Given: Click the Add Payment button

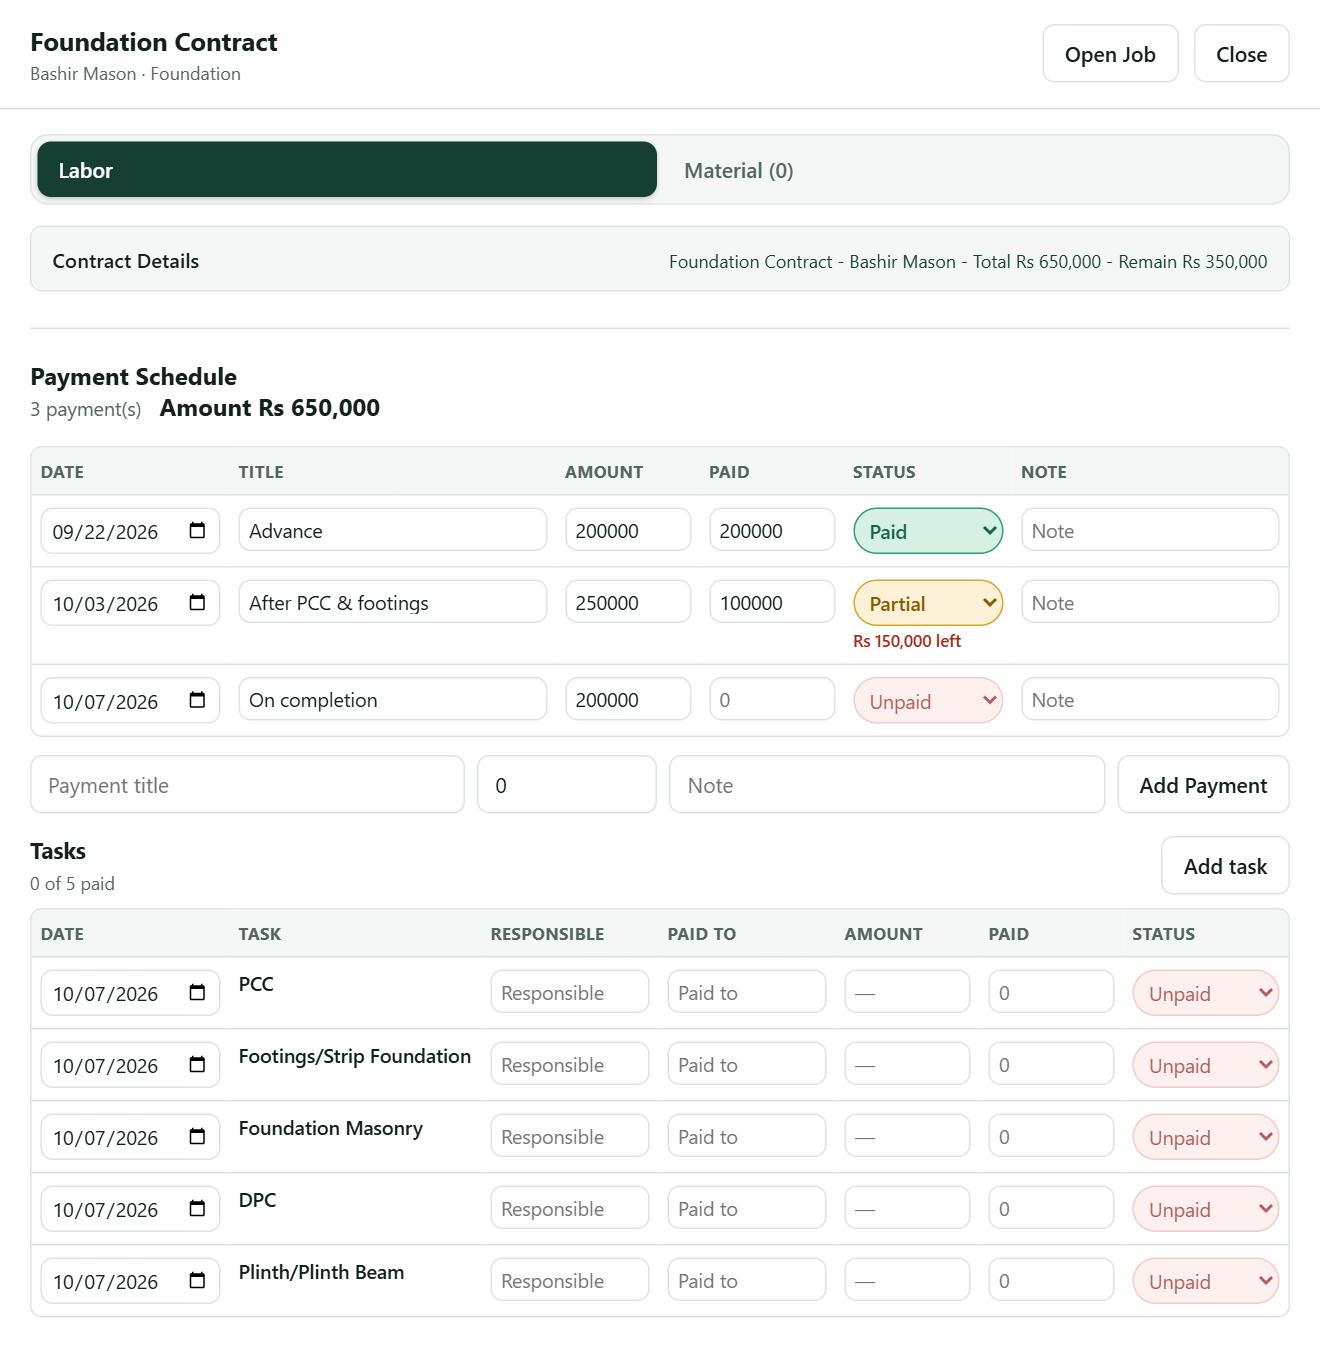Looking at the screenshot, I should (1203, 785).
